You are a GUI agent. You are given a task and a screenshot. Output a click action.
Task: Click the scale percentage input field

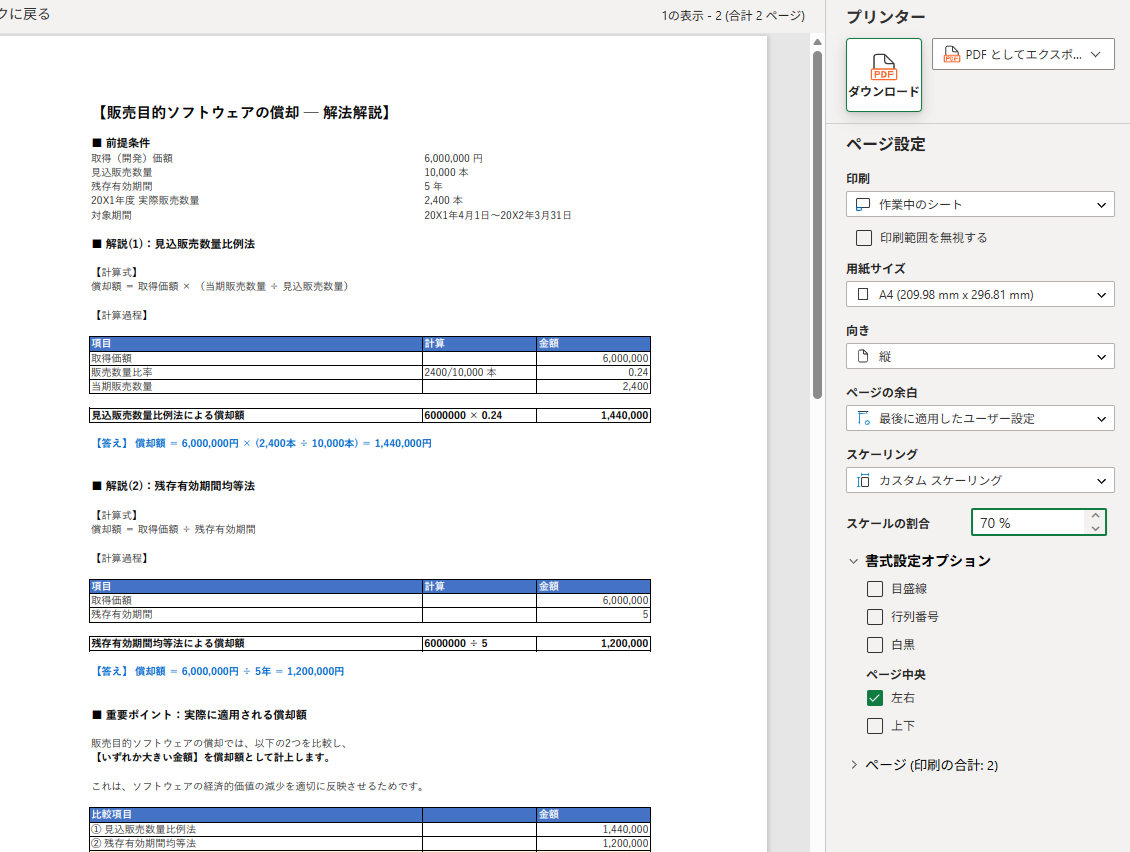coord(1025,523)
